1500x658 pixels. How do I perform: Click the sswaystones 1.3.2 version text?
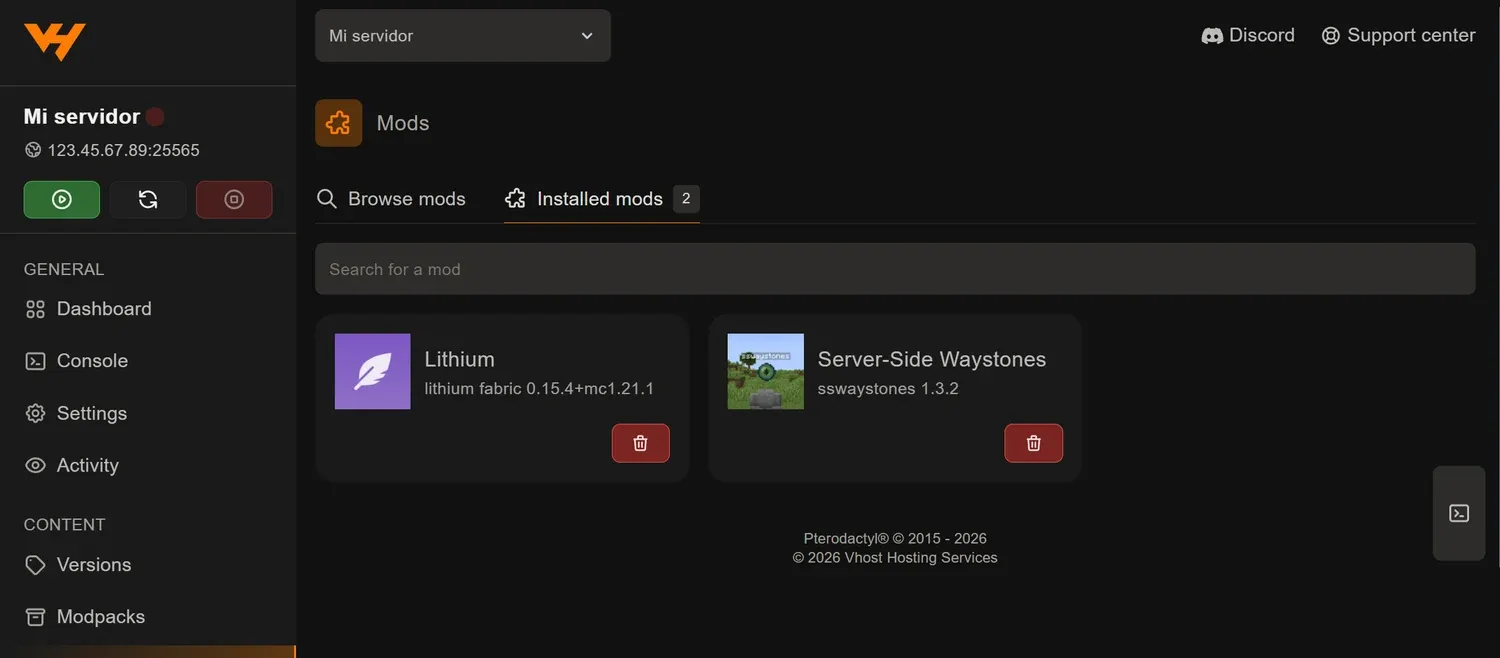click(x=888, y=388)
